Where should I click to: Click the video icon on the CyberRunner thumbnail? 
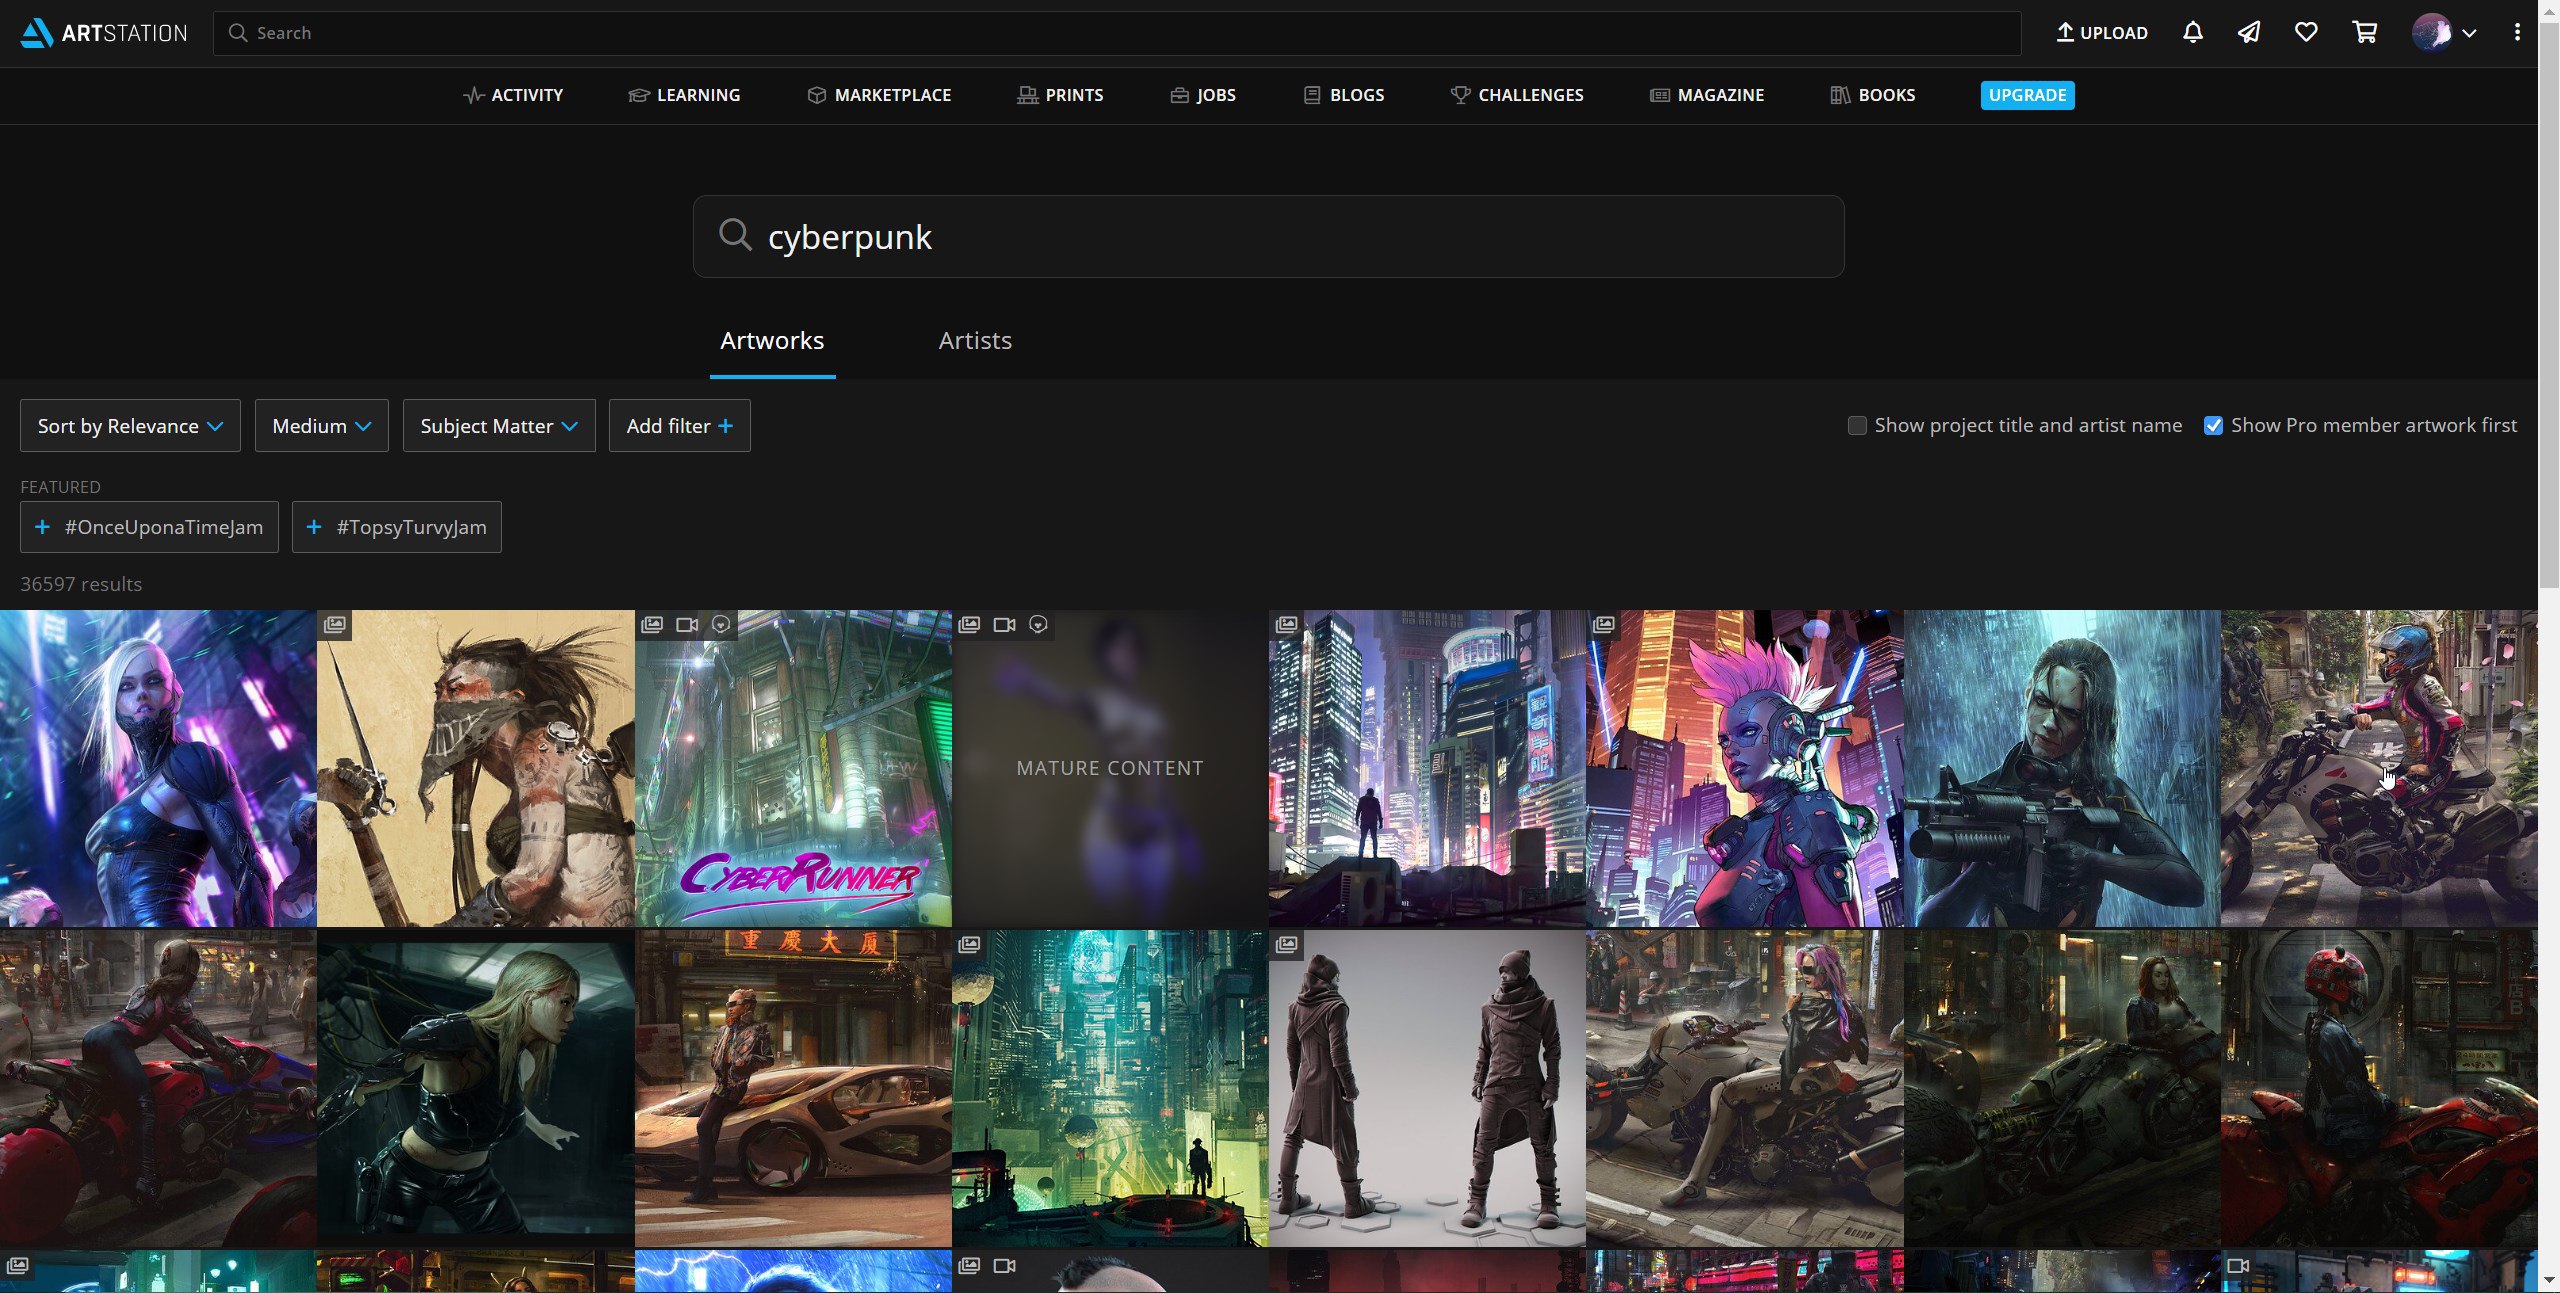pos(687,625)
